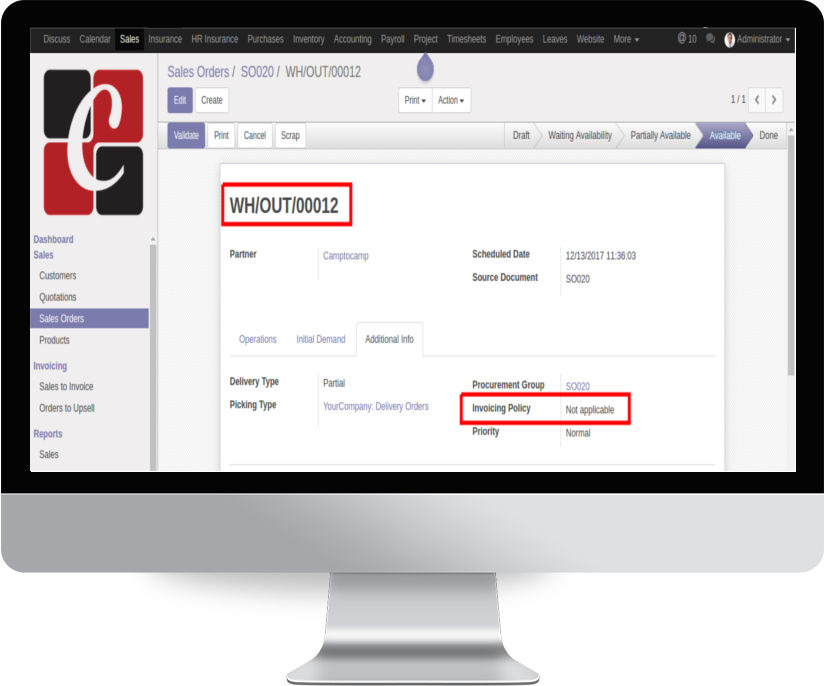824x686 pixels.
Task: Go to SO020 breadcrumb link
Action: click(257, 72)
